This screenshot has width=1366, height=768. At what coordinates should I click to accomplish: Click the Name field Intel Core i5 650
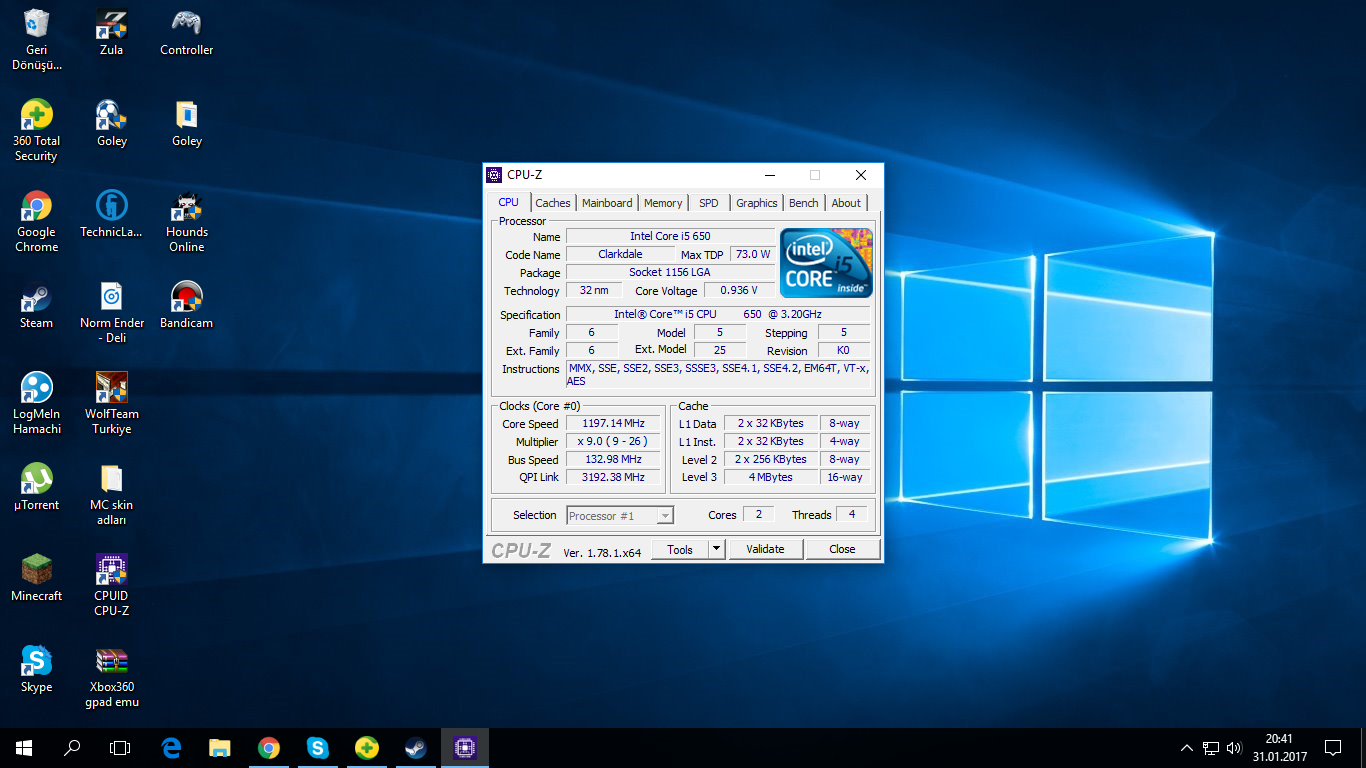pos(670,236)
